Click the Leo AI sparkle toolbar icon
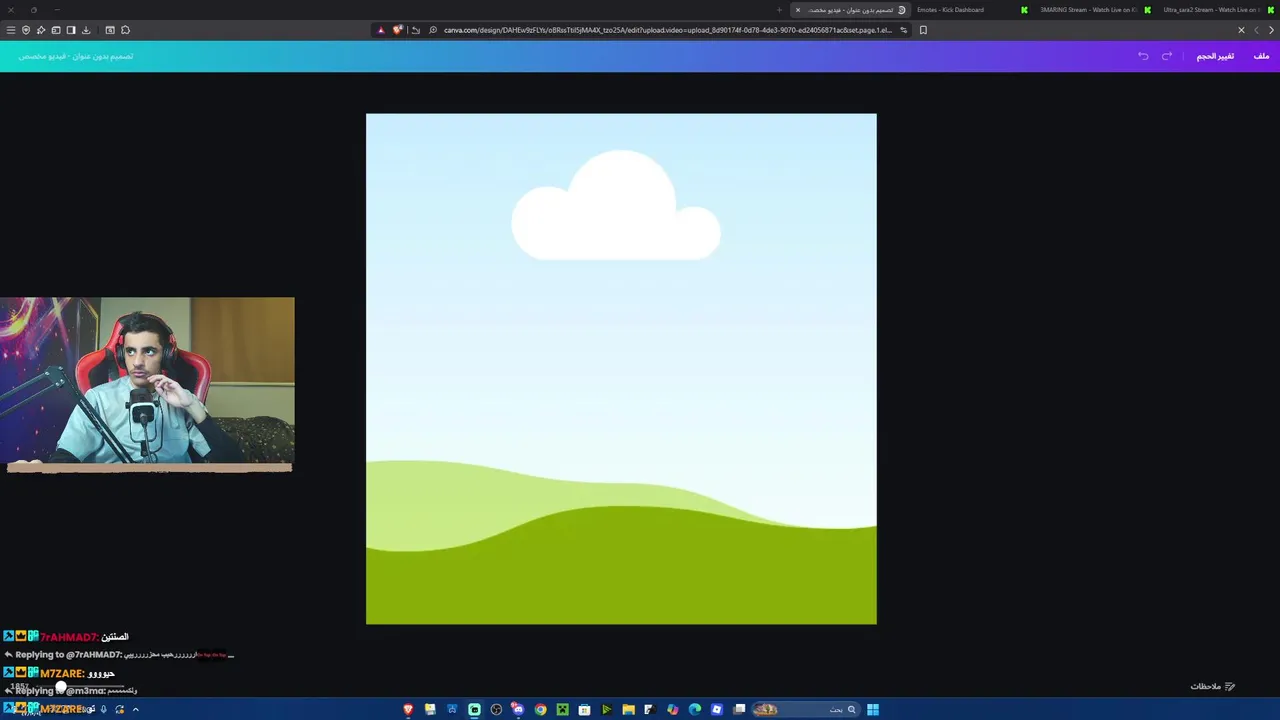The width and height of the screenshot is (1280, 720). [41, 30]
